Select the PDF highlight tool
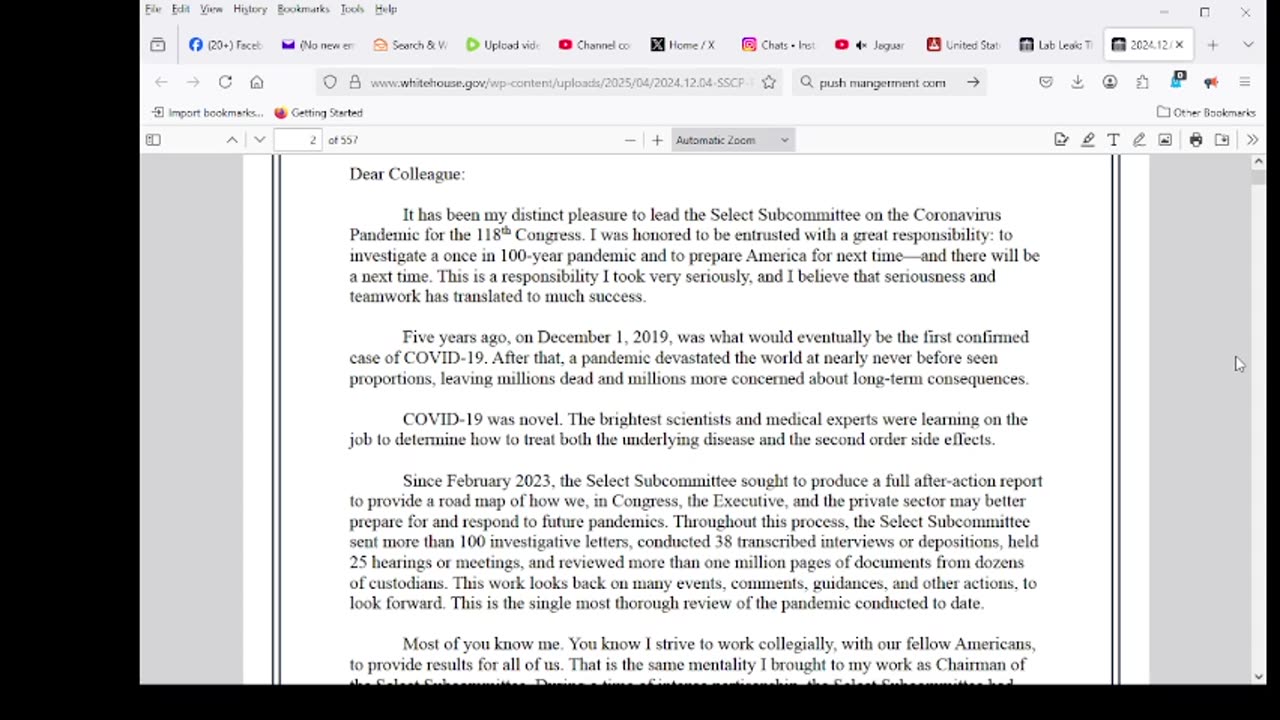The height and width of the screenshot is (720, 1280). [x=1087, y=140]
